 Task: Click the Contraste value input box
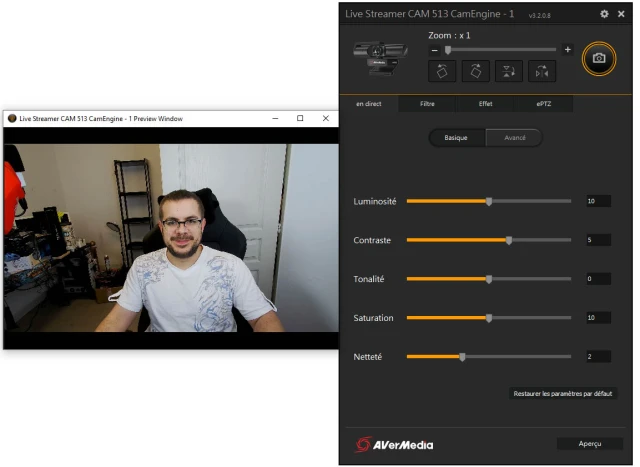(x=598, y=240)
